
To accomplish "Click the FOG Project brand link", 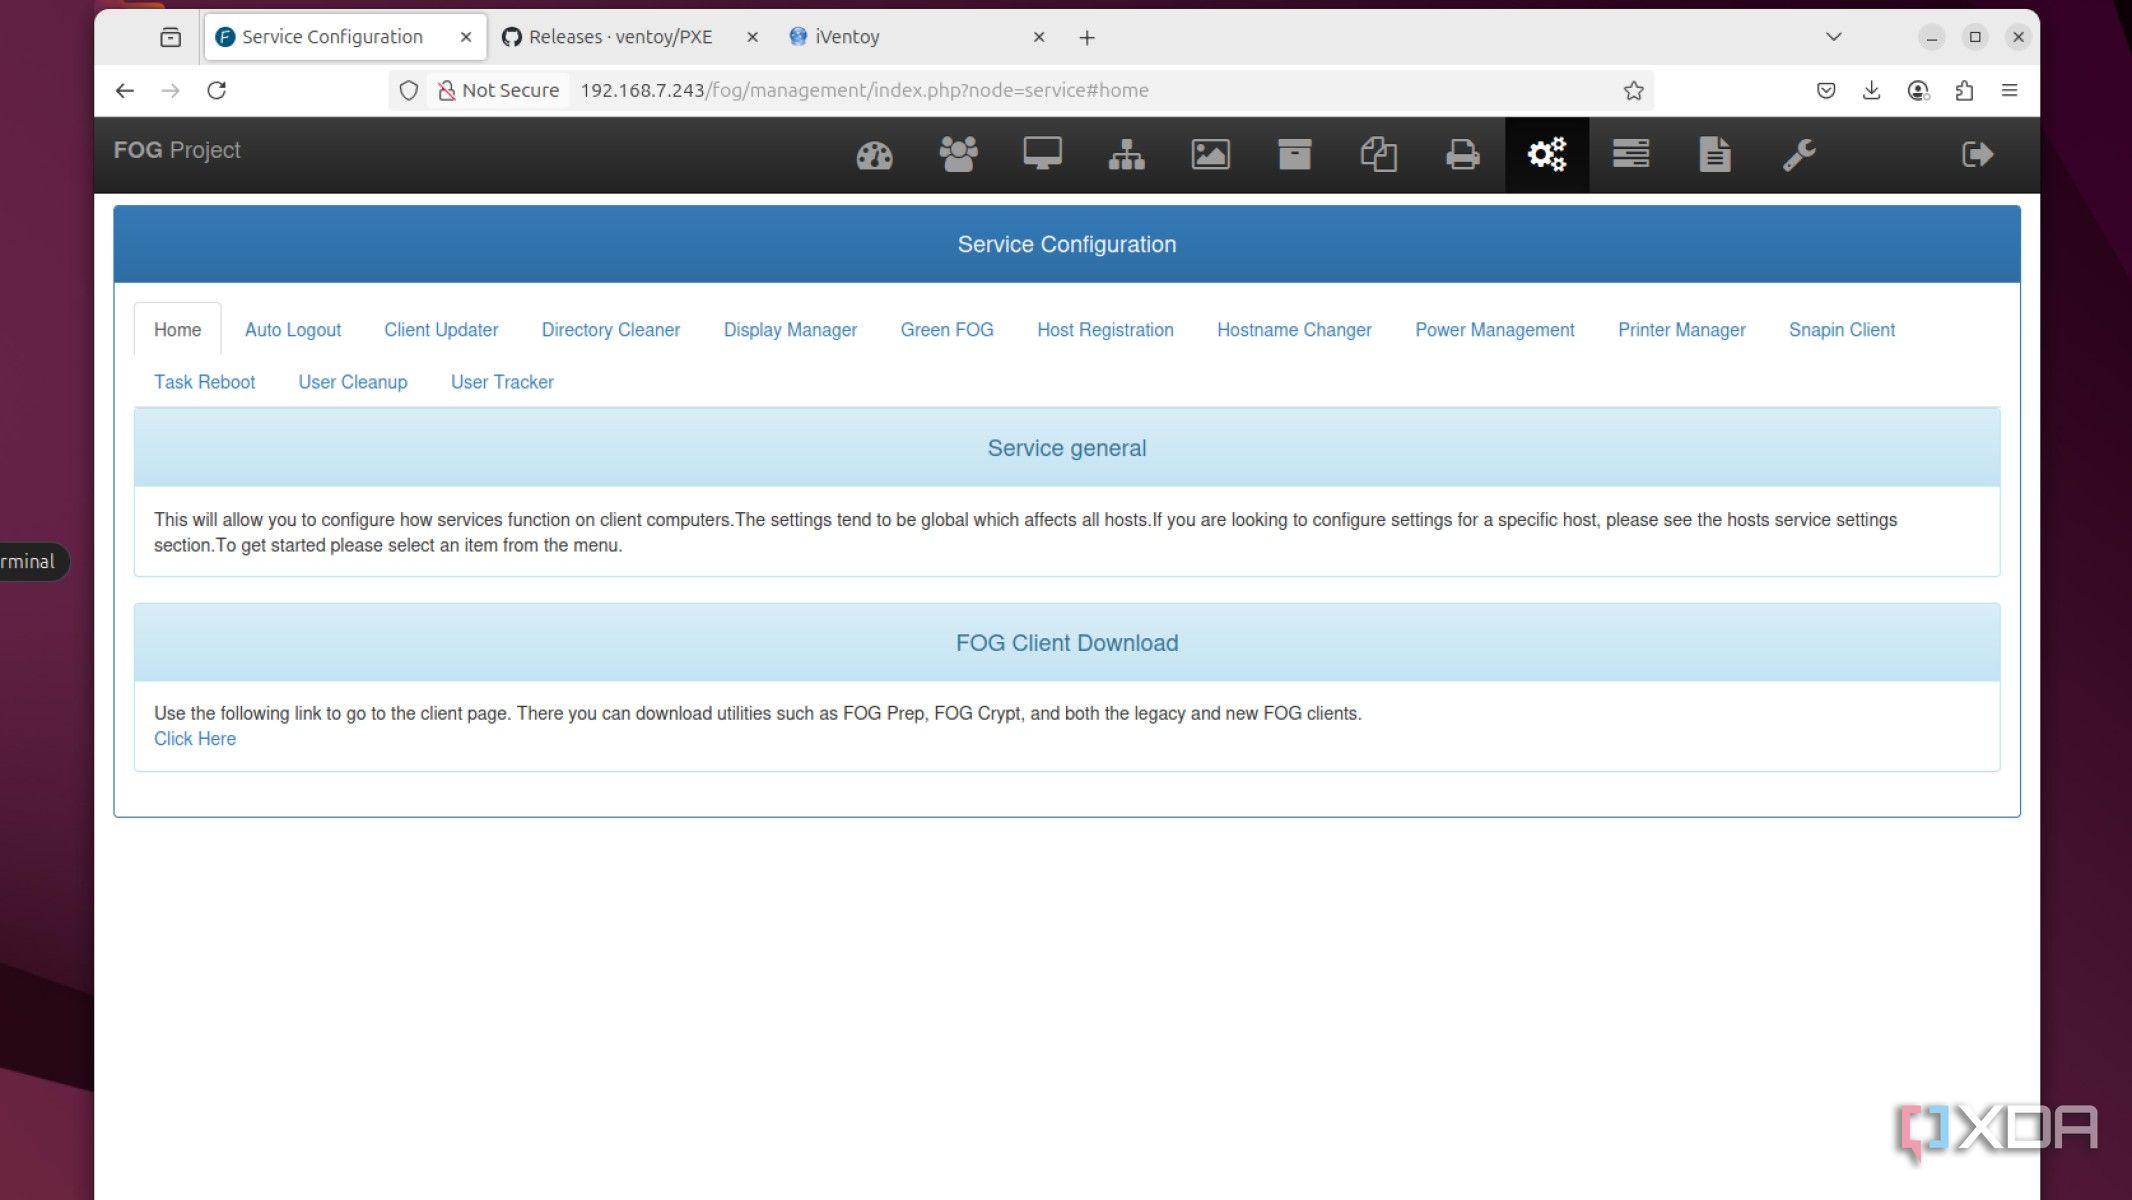I will point(177,150).
